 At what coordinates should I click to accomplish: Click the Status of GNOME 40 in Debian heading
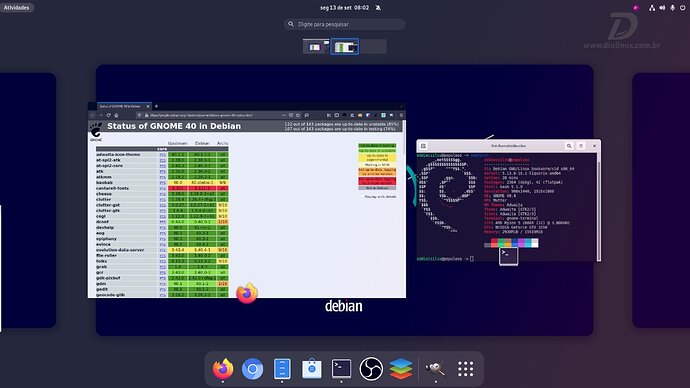tap(174, 126)
